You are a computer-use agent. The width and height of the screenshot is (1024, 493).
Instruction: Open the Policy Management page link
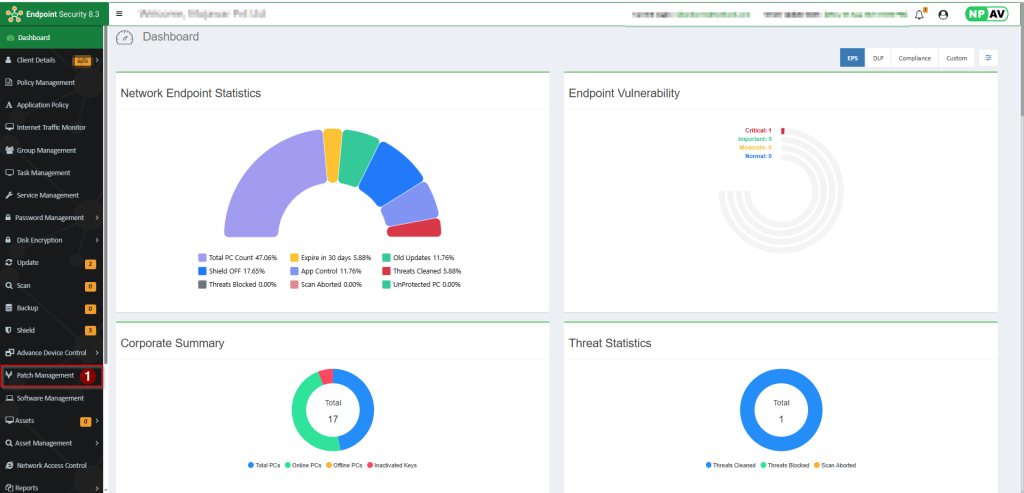pyautogui.click(x=45, y=82)
